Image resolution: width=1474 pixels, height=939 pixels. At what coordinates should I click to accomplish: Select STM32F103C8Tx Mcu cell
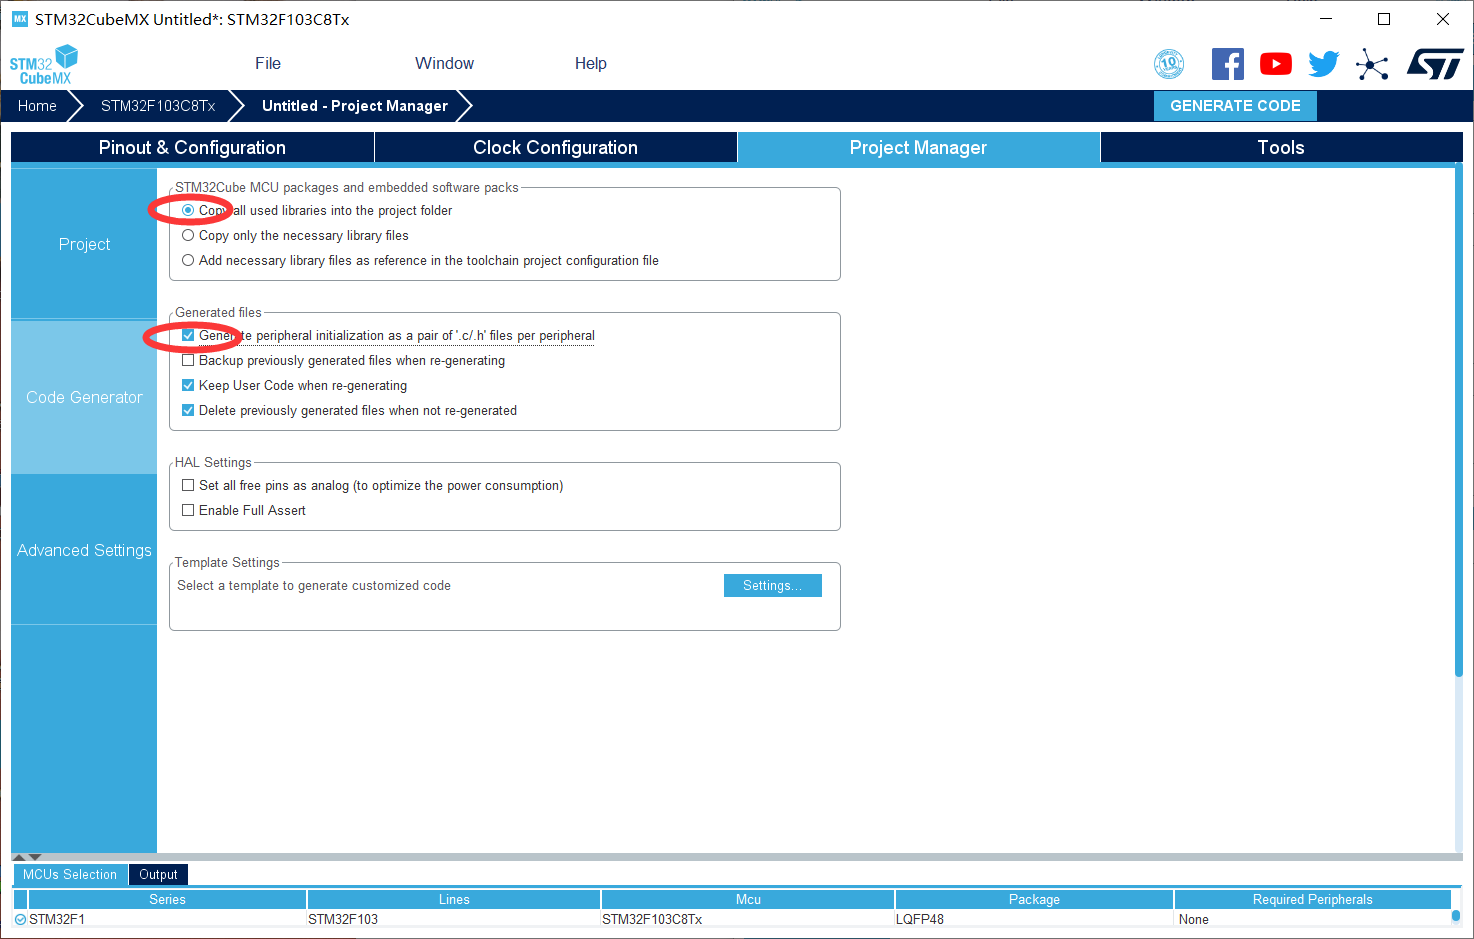coord(747,919)
